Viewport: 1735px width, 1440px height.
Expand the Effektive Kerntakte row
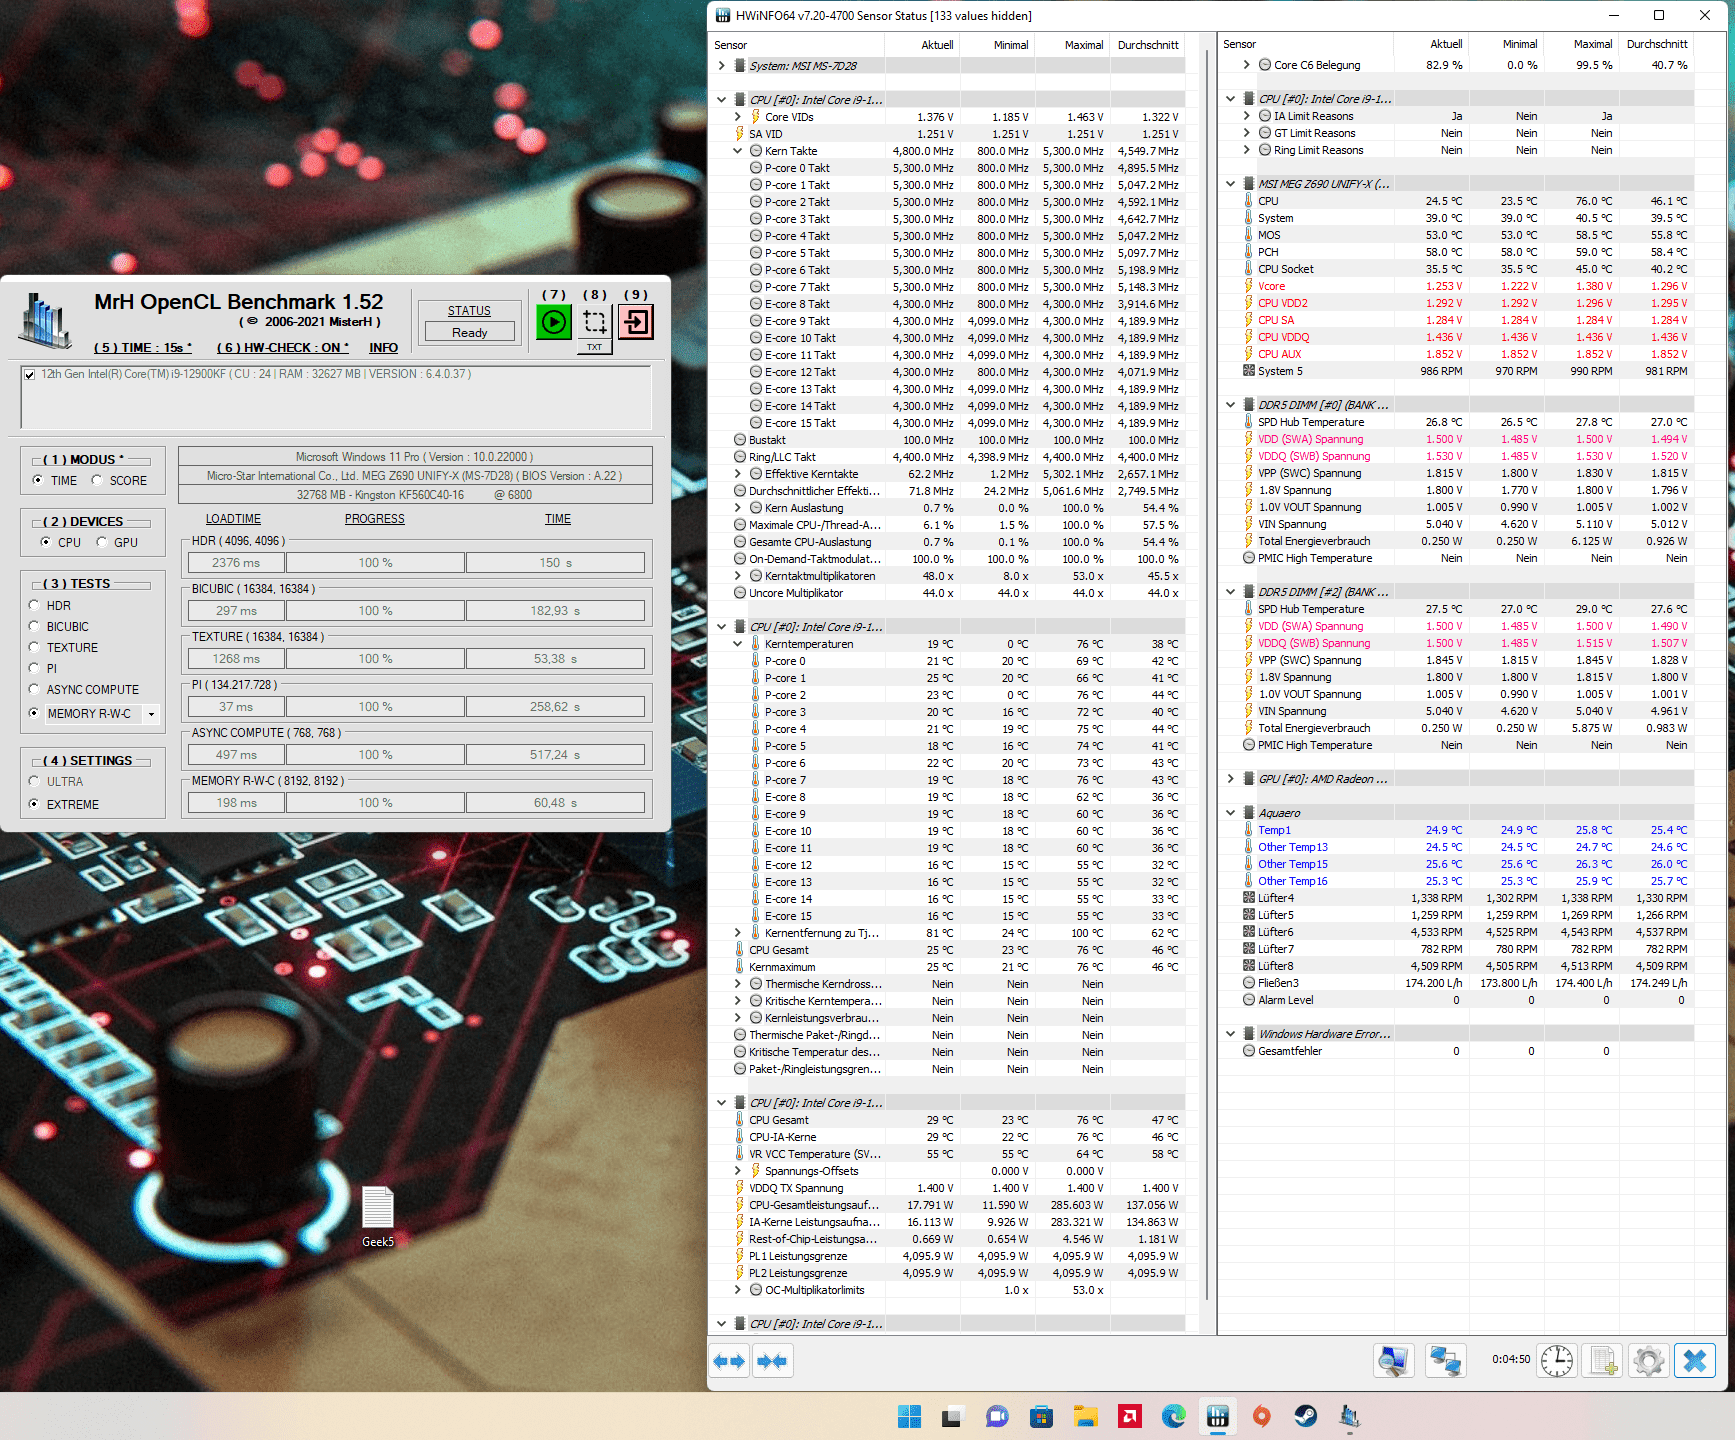tap(738, 474)
